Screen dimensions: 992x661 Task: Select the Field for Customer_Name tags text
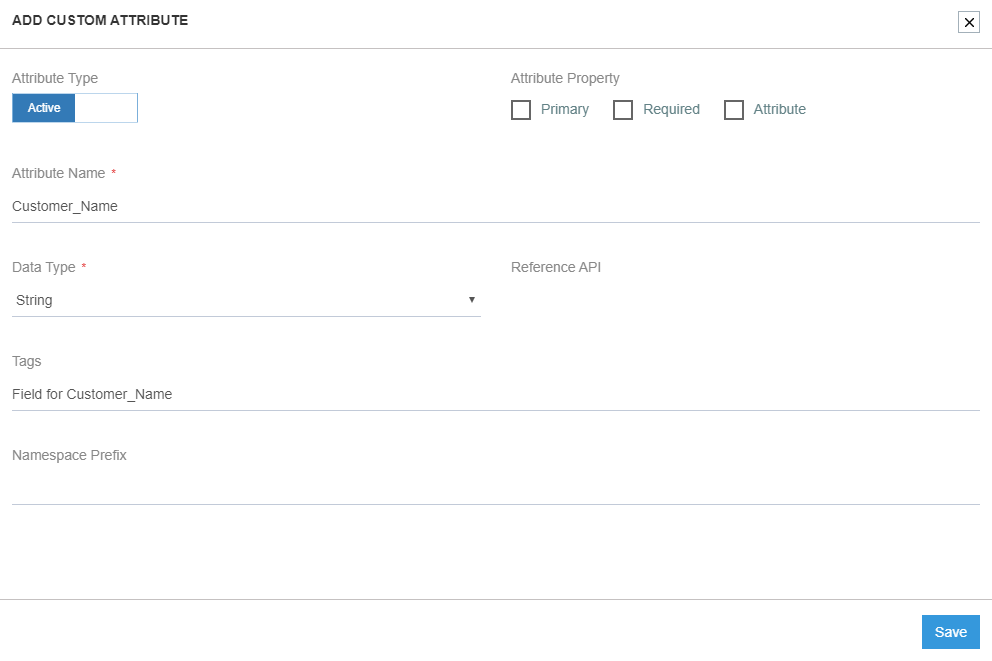pos(92,394)
